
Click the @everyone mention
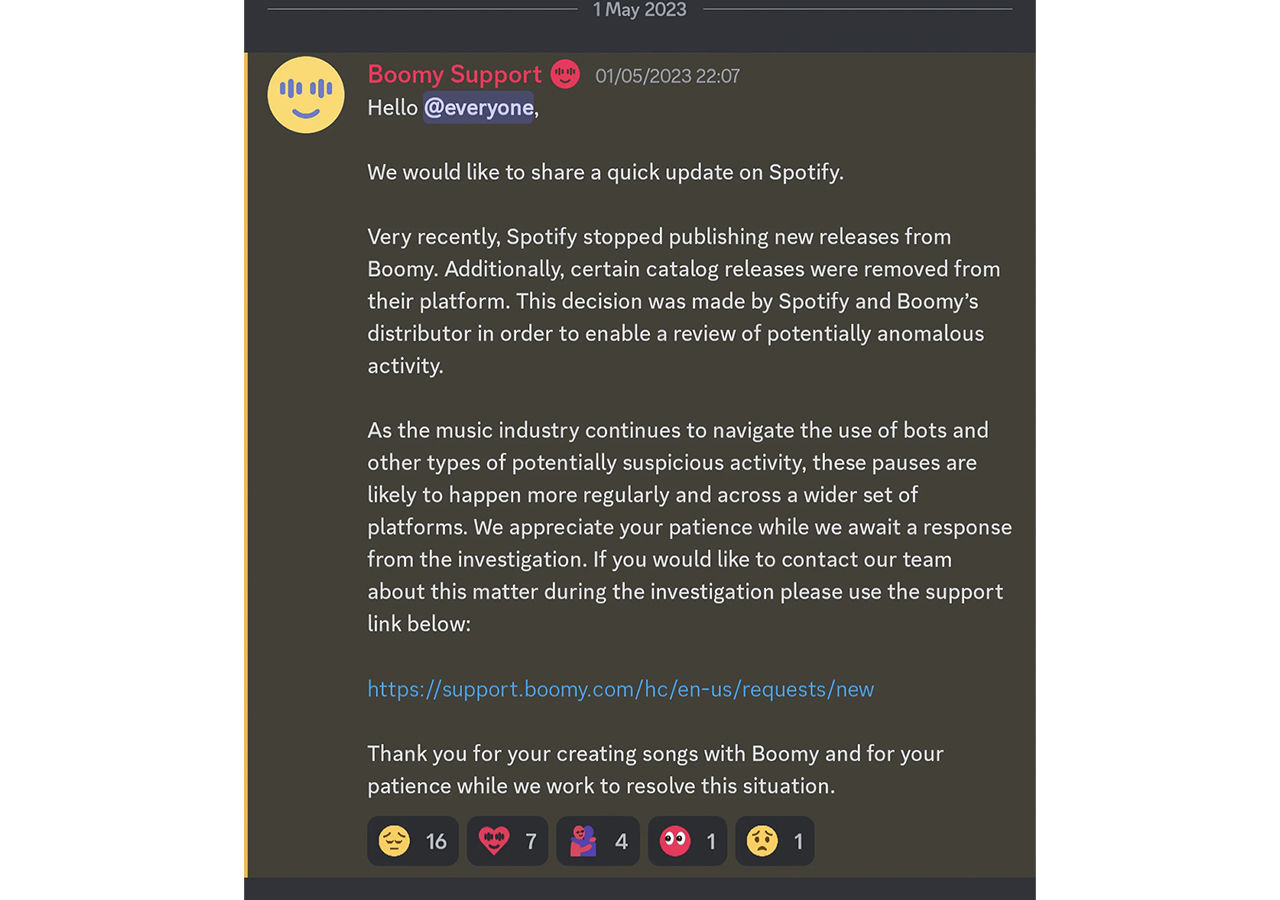[x=478, y=108]
